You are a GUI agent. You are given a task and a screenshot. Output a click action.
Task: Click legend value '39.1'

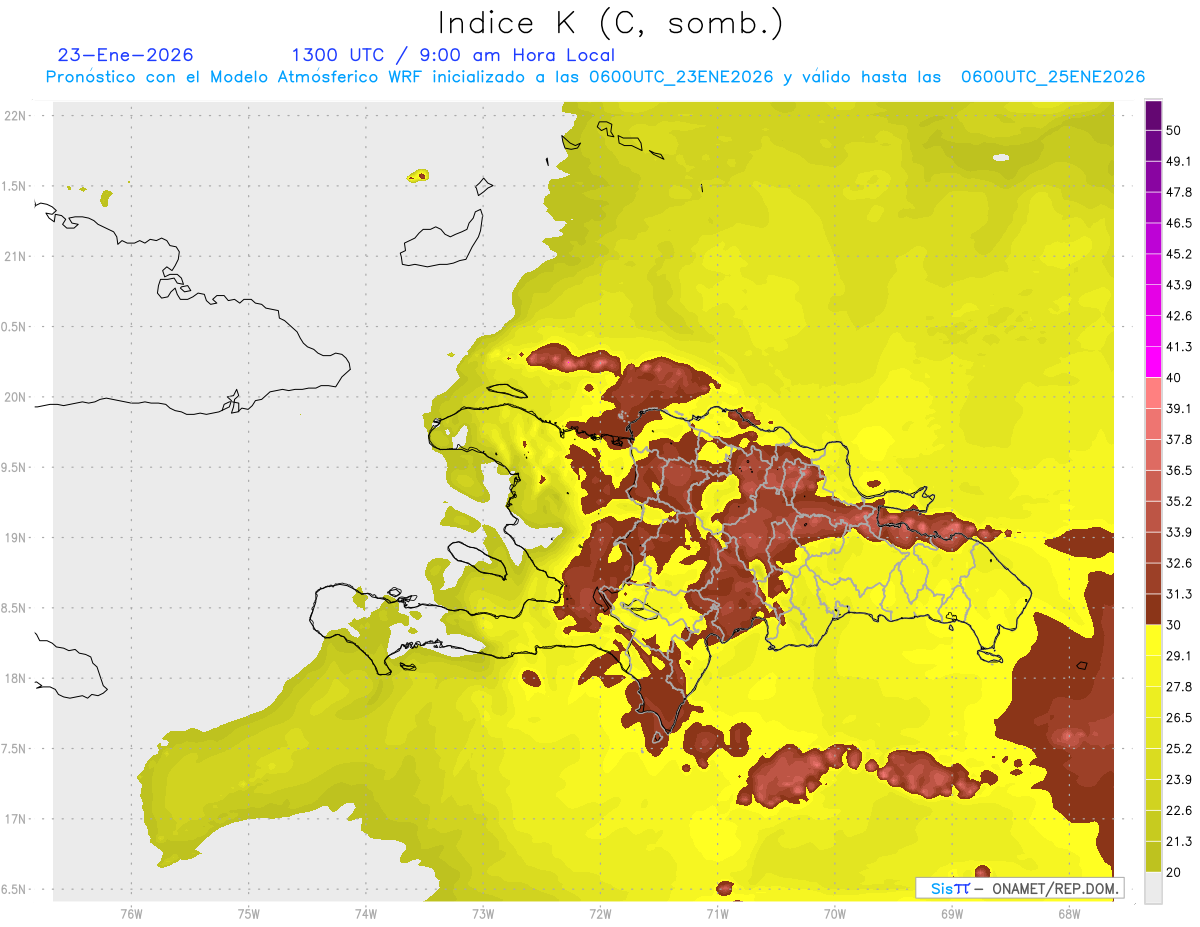click(x=1179, y=408)
